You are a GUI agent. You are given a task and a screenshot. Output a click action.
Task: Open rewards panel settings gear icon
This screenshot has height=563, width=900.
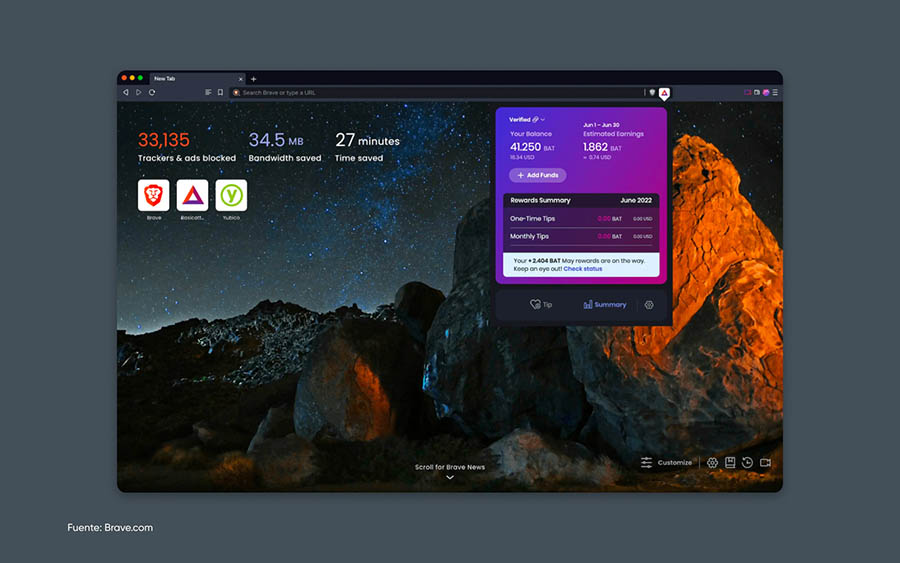click(x=649, y=305)
